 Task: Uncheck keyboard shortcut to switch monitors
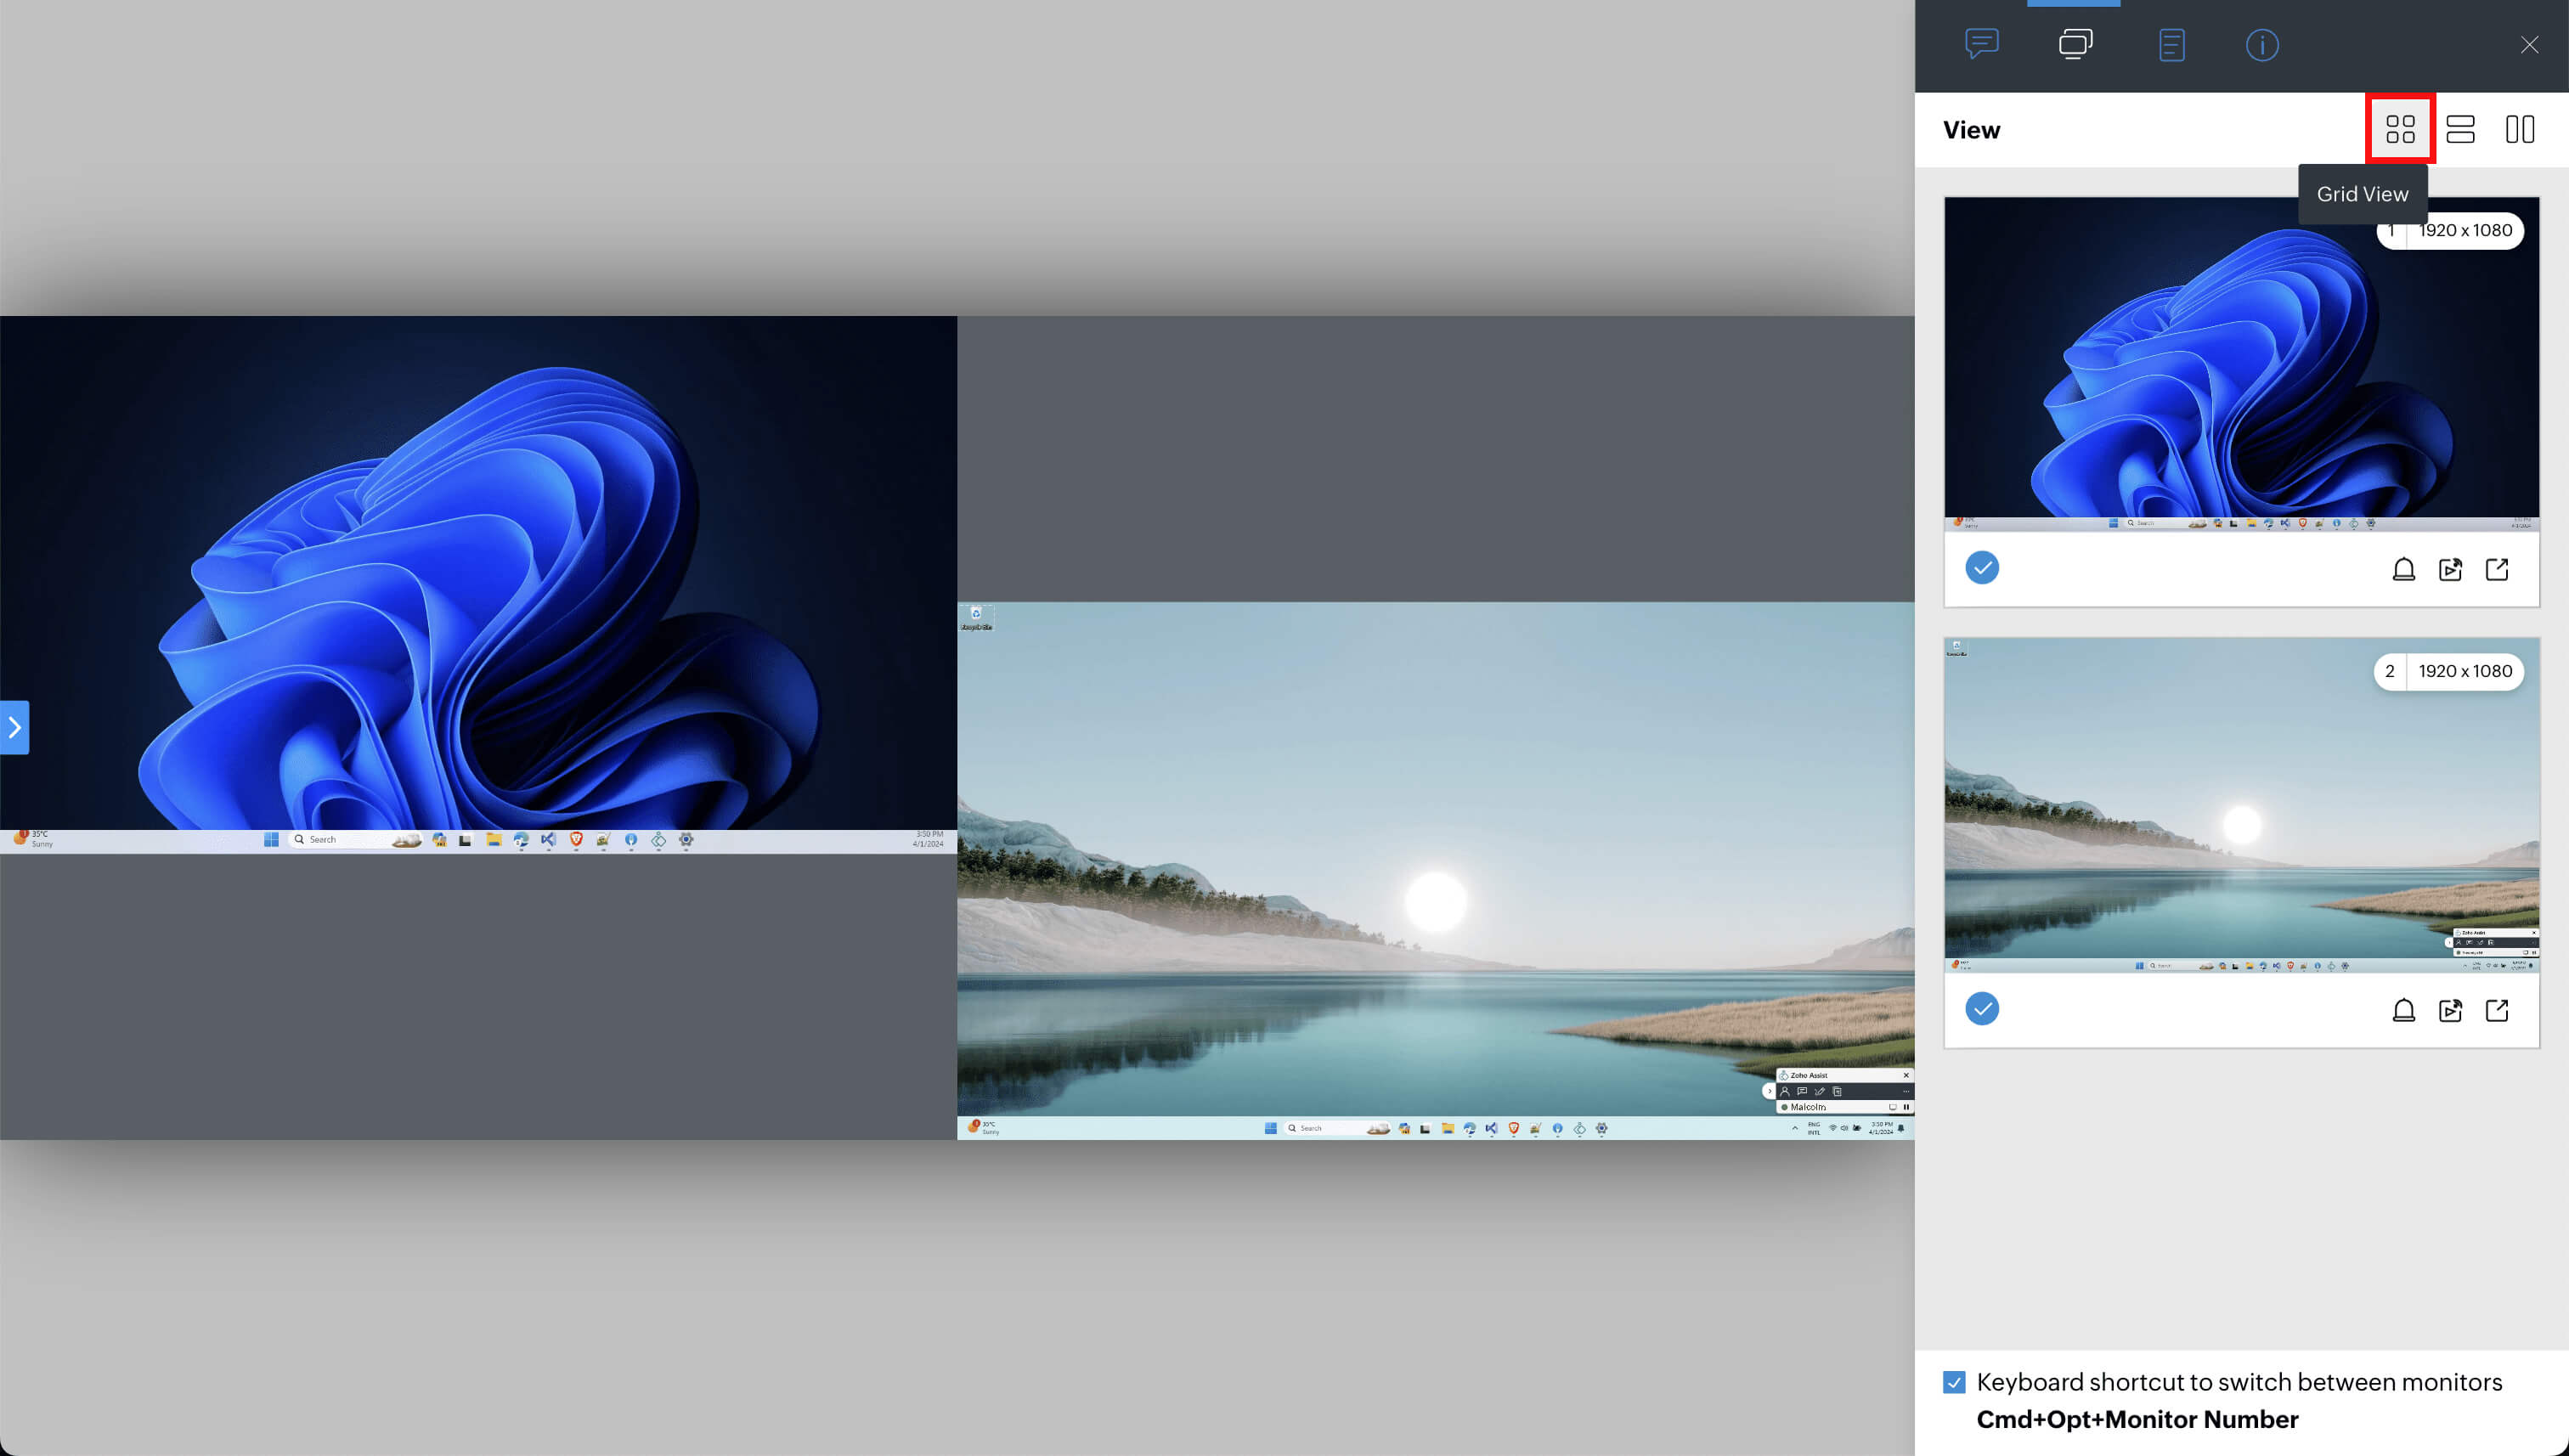pos(1954,1382)
